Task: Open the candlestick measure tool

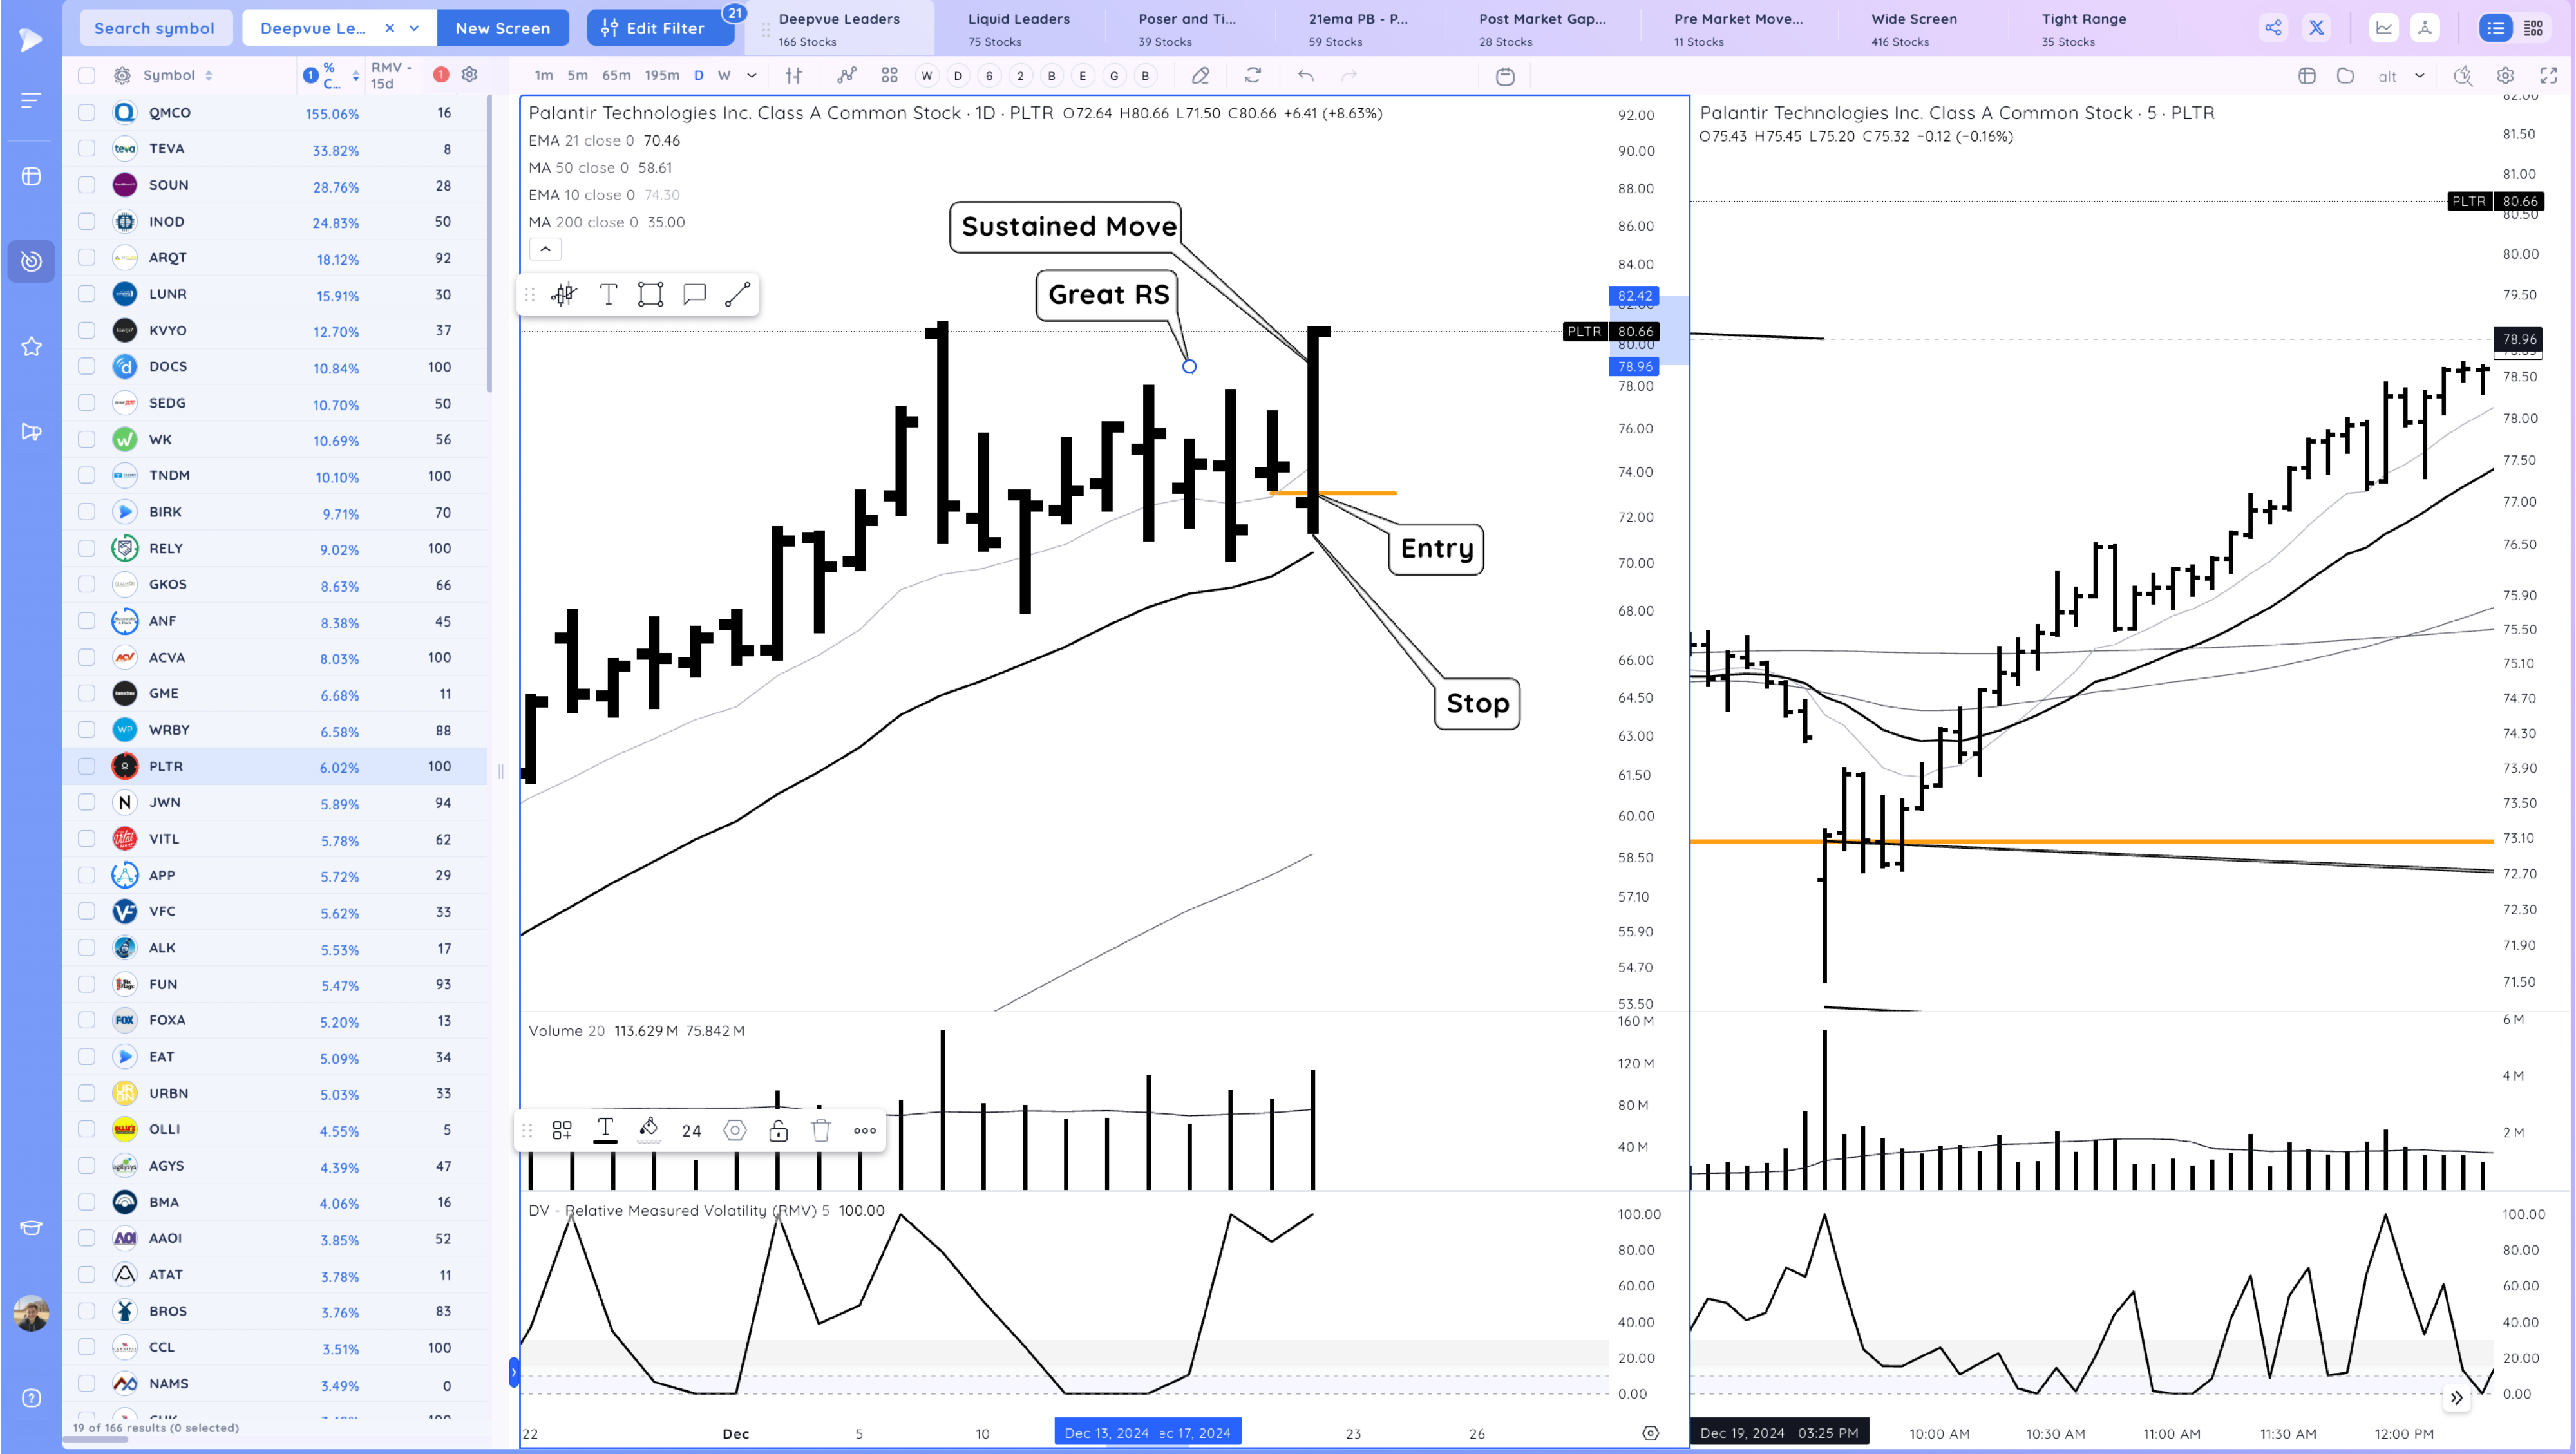Action: pos(564,294)
